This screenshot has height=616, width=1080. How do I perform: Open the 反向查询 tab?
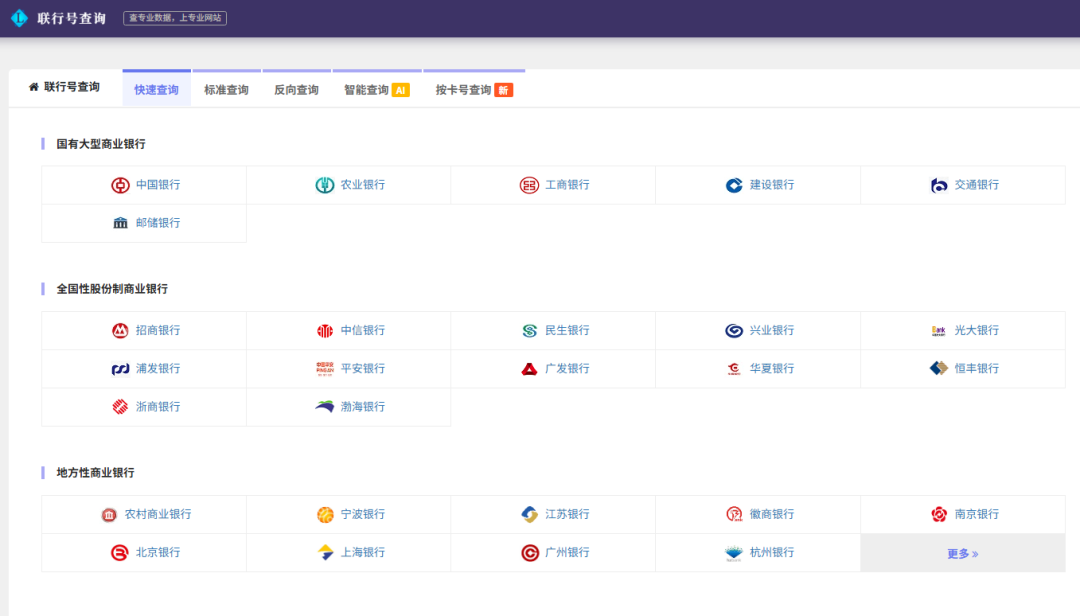(296, 90)
